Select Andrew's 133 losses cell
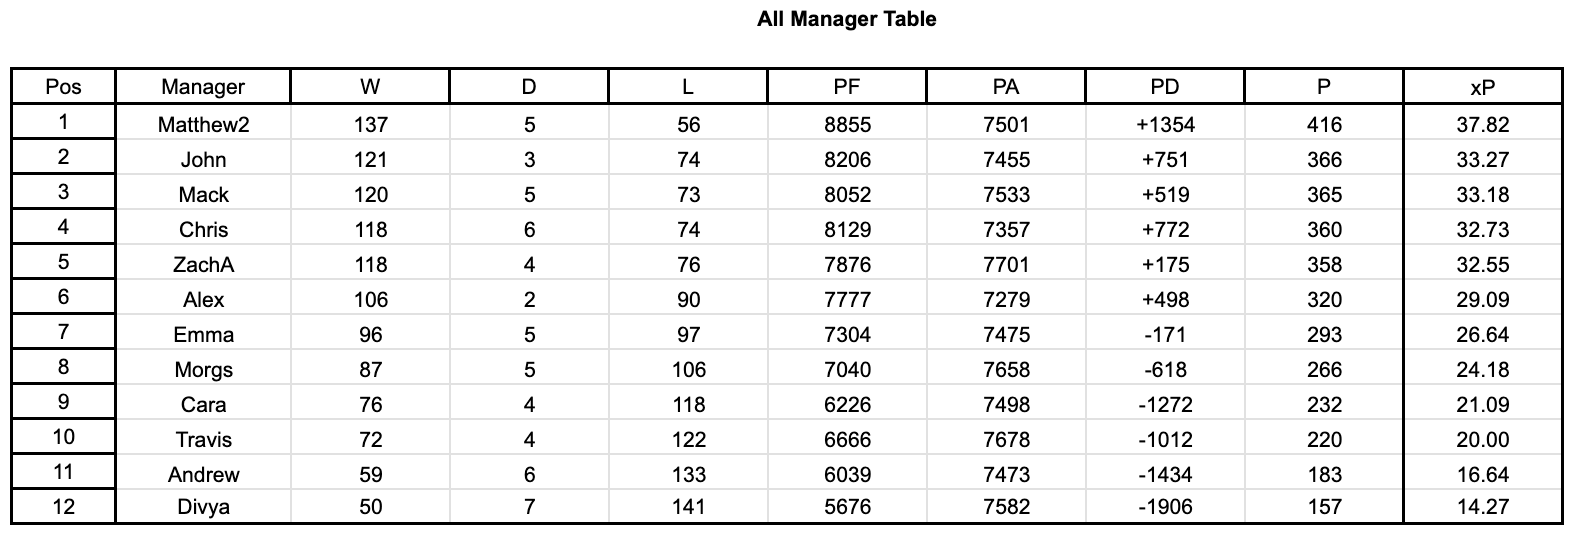The width and height of the screenshot is (1578, 538). coord(688,475)
